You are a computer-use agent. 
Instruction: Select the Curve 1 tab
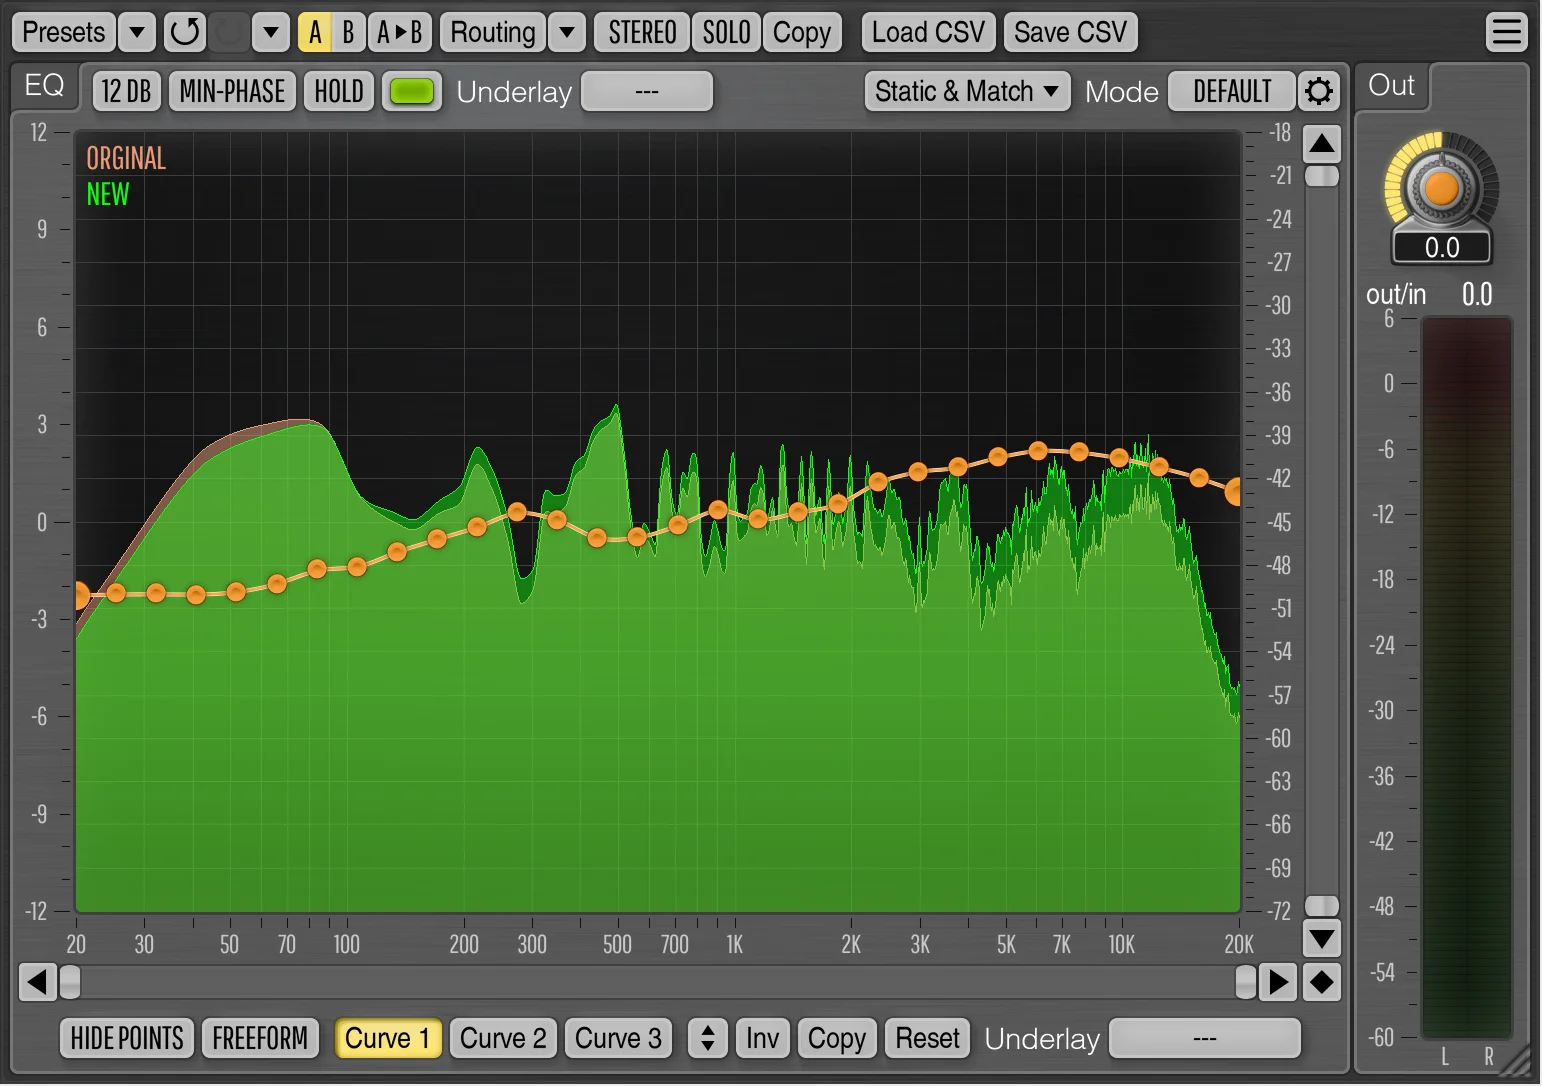388,1038
